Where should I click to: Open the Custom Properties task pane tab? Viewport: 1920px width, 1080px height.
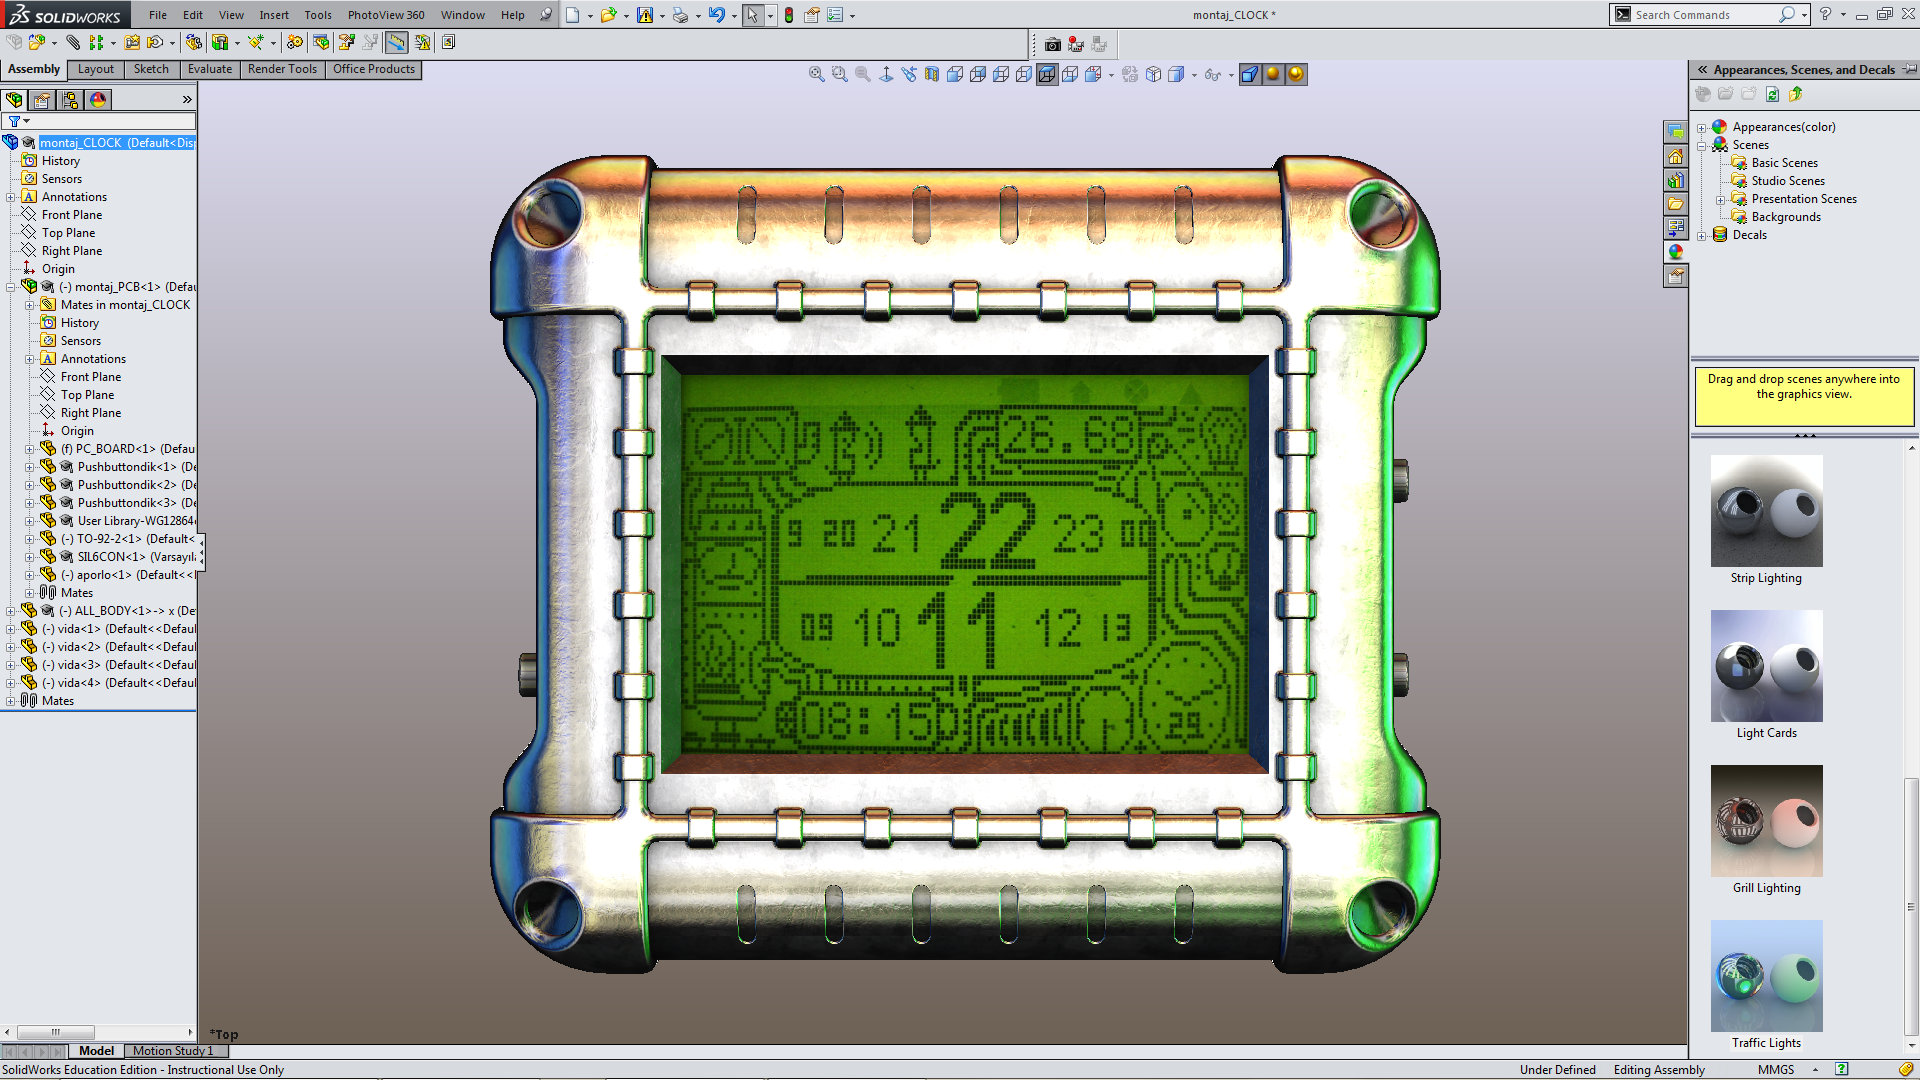1676,276
